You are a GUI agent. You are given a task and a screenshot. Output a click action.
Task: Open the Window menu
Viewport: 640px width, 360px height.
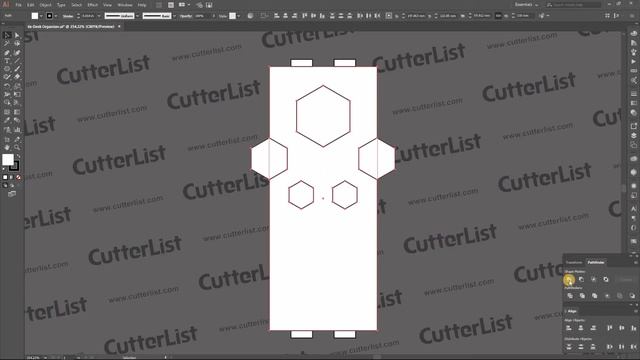125,5
